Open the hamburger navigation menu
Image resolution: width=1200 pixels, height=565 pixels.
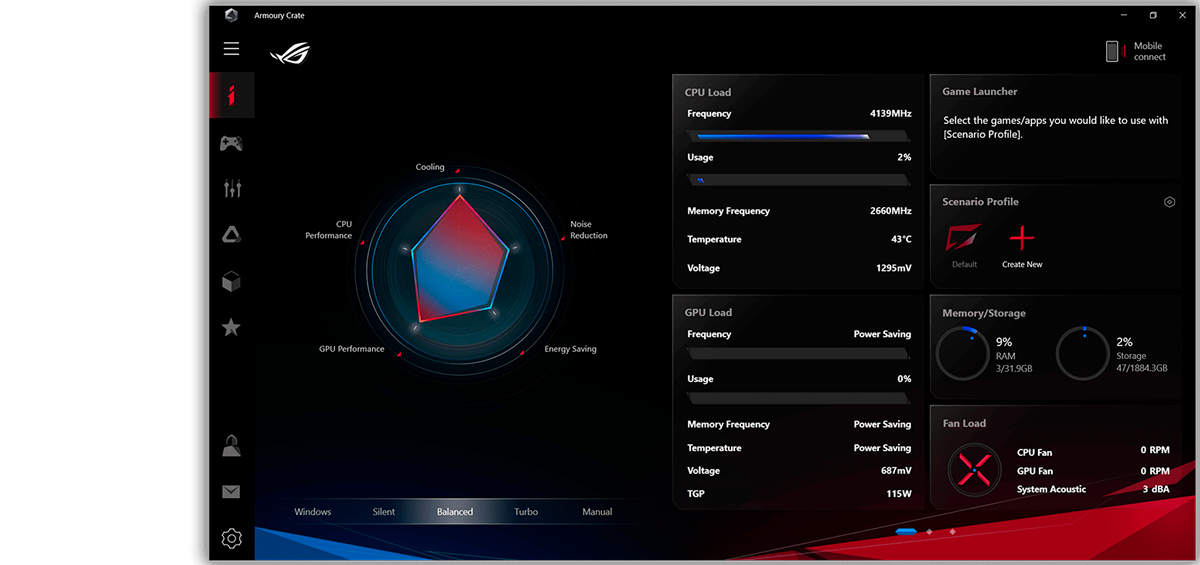pyautogui.click(x=231, y=49)
